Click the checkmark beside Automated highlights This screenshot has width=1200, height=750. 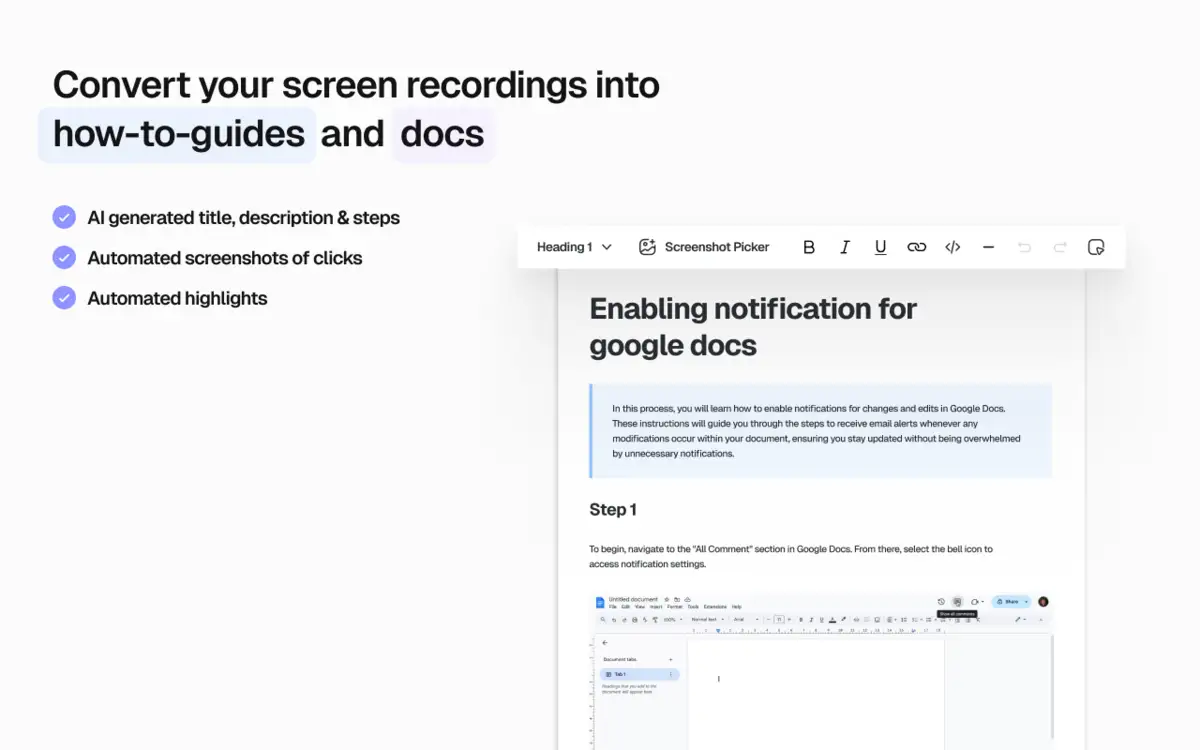(64, 298)
